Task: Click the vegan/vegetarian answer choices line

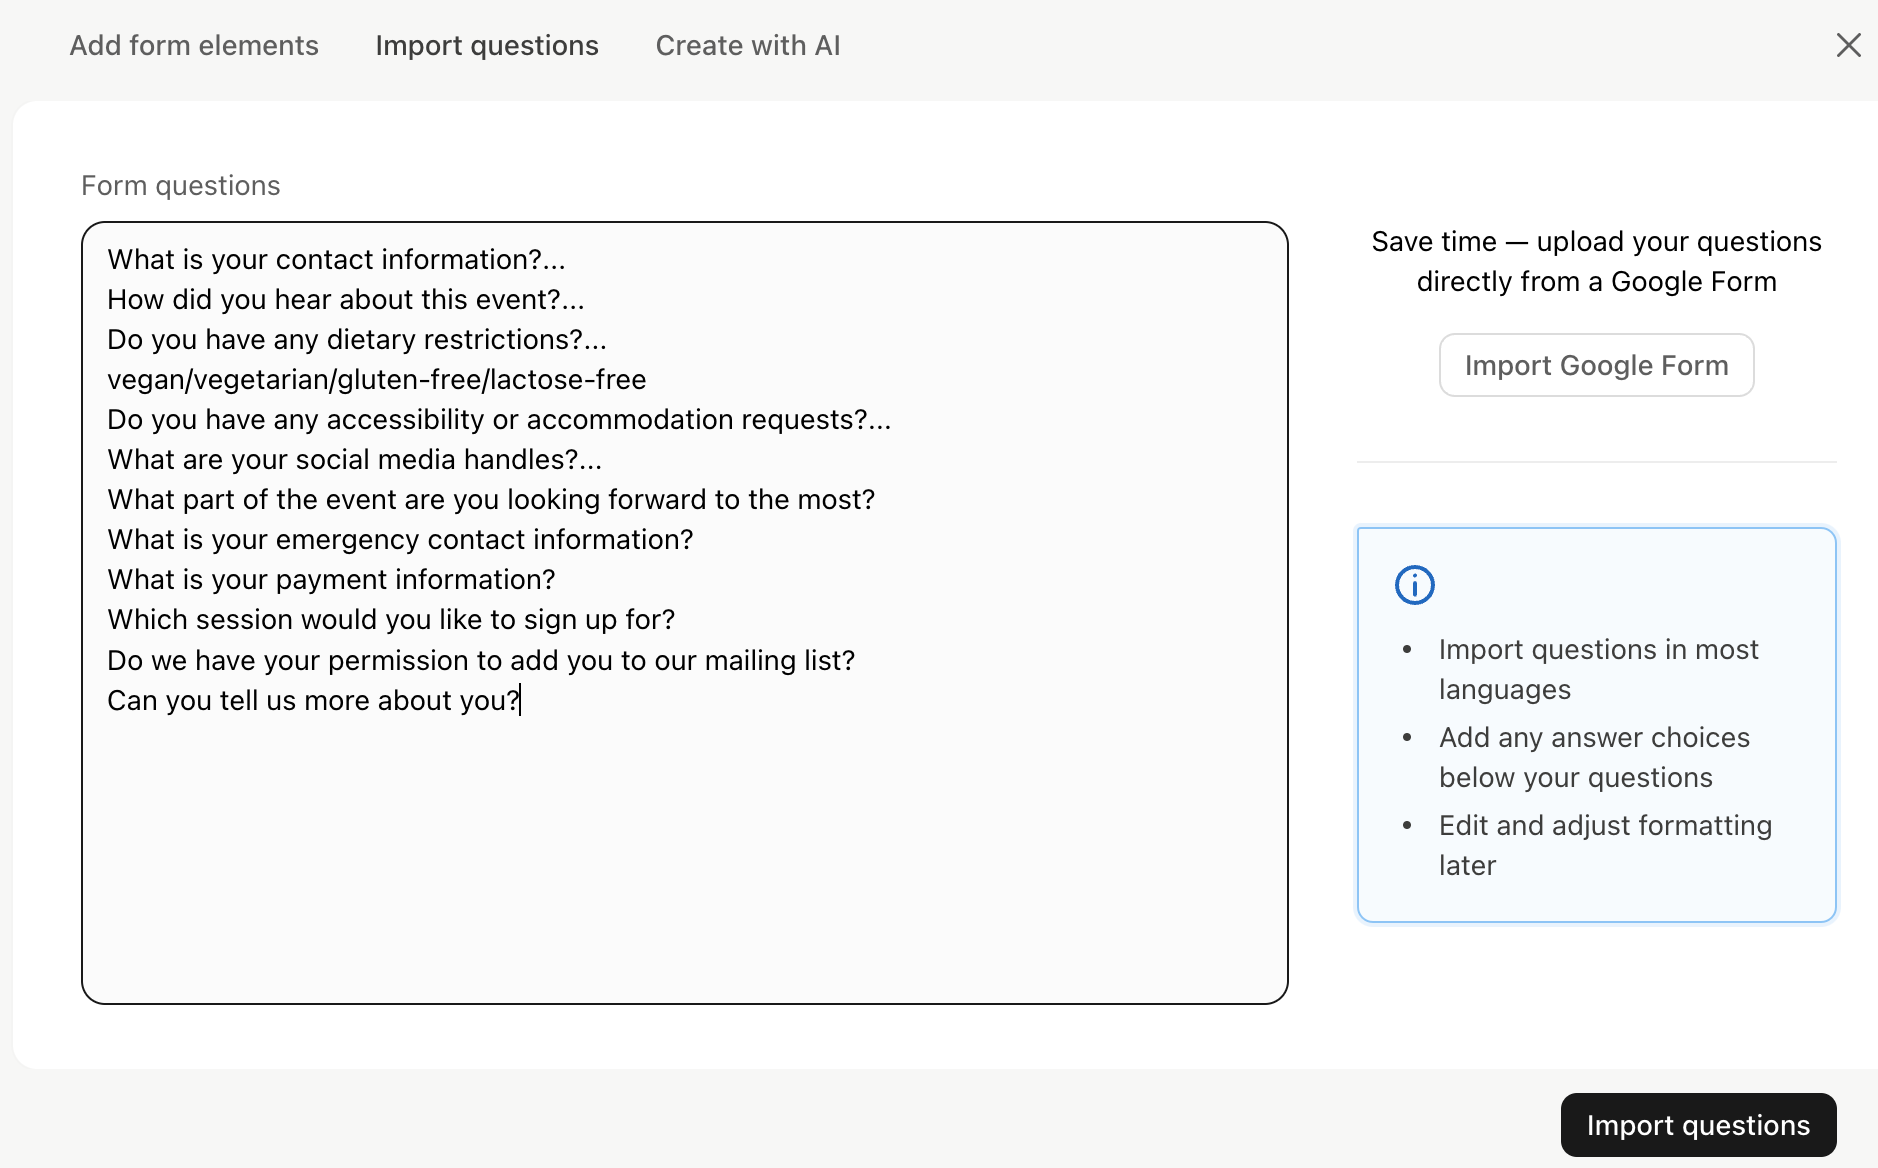Action: [x=376, y=380]
